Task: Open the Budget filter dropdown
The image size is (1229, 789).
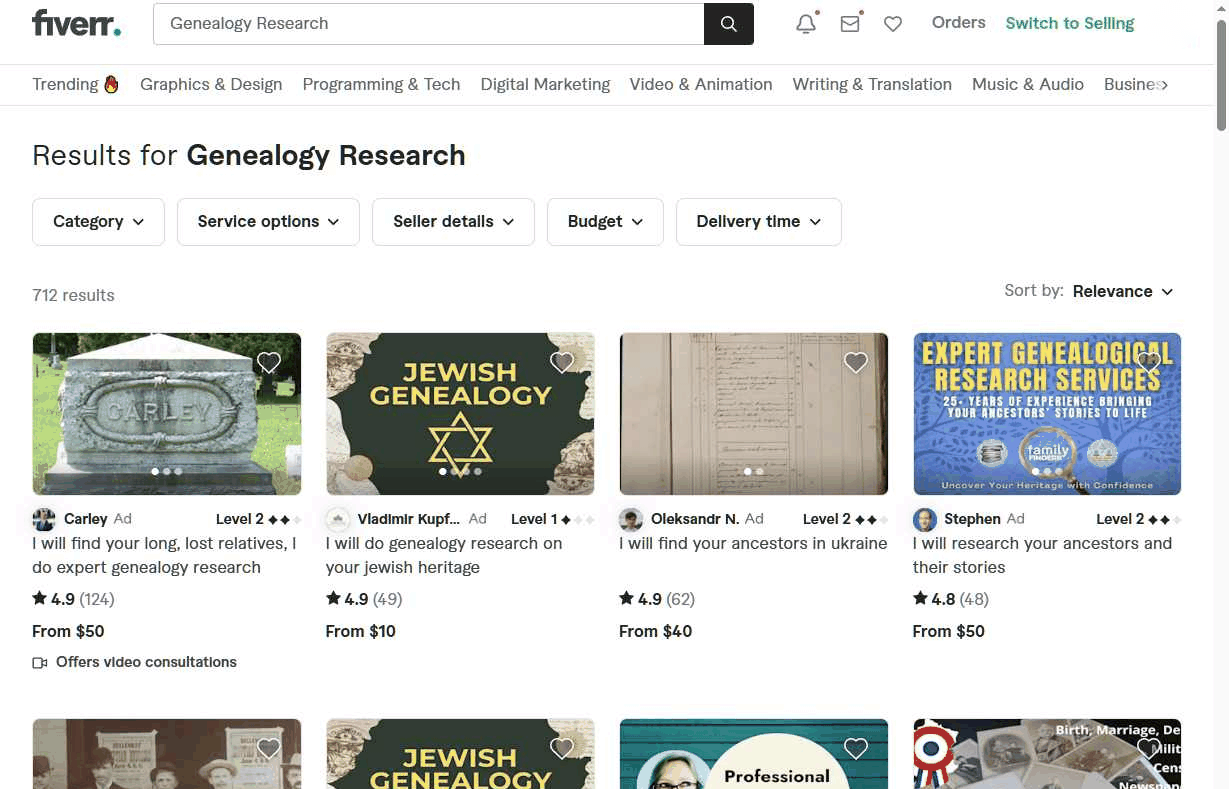Action: tap(605, 221)
